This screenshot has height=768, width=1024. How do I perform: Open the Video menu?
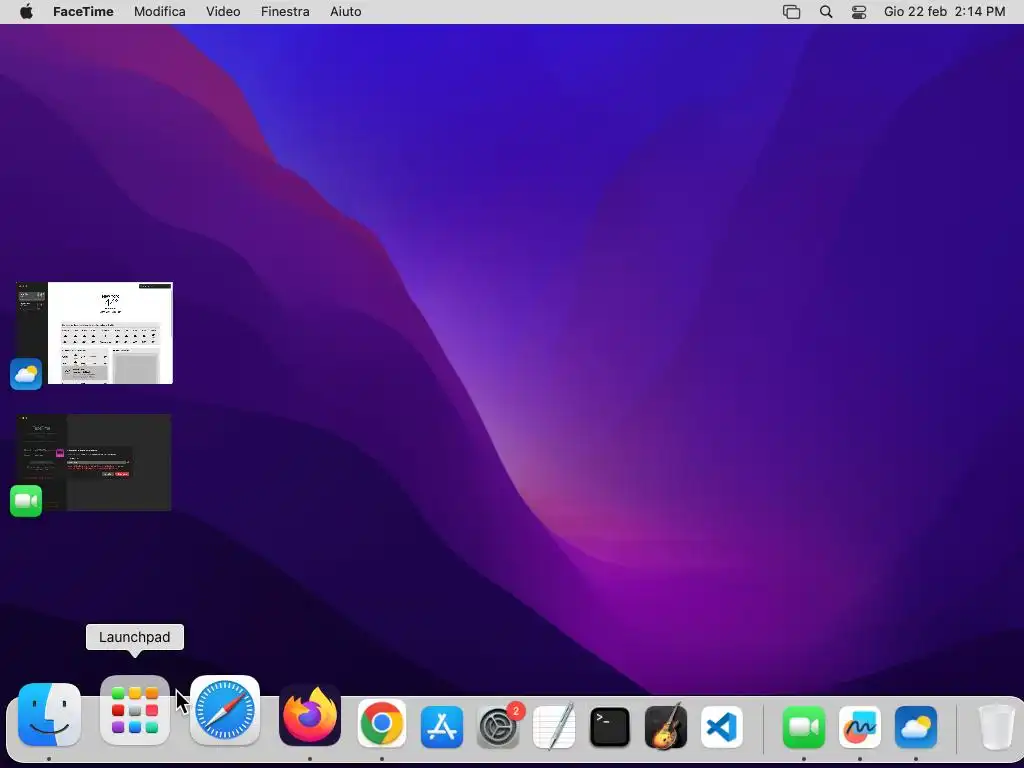click(223, 11)
